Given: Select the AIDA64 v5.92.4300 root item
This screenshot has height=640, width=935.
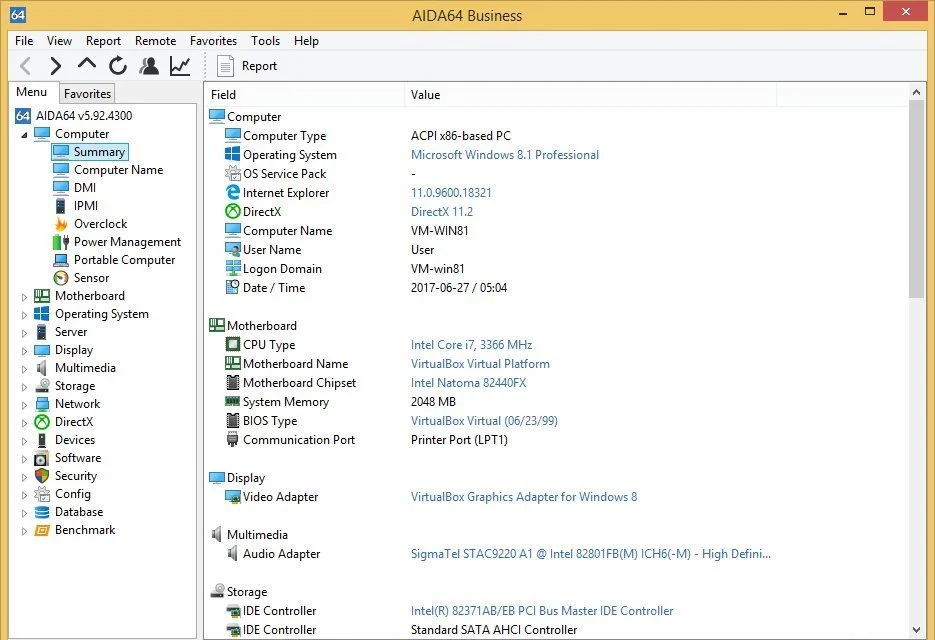Looking at the screenshot, I should (73, 116).
